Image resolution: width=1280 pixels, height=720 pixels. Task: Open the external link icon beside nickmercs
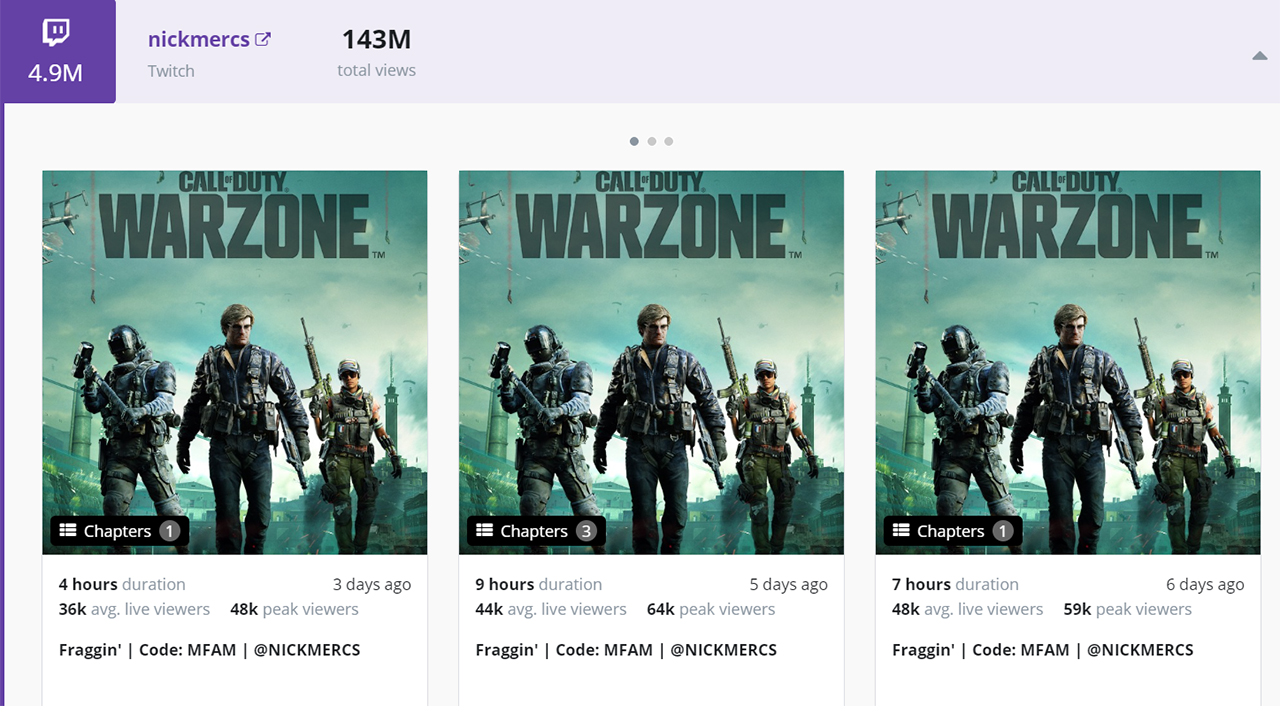pos(263,40)
